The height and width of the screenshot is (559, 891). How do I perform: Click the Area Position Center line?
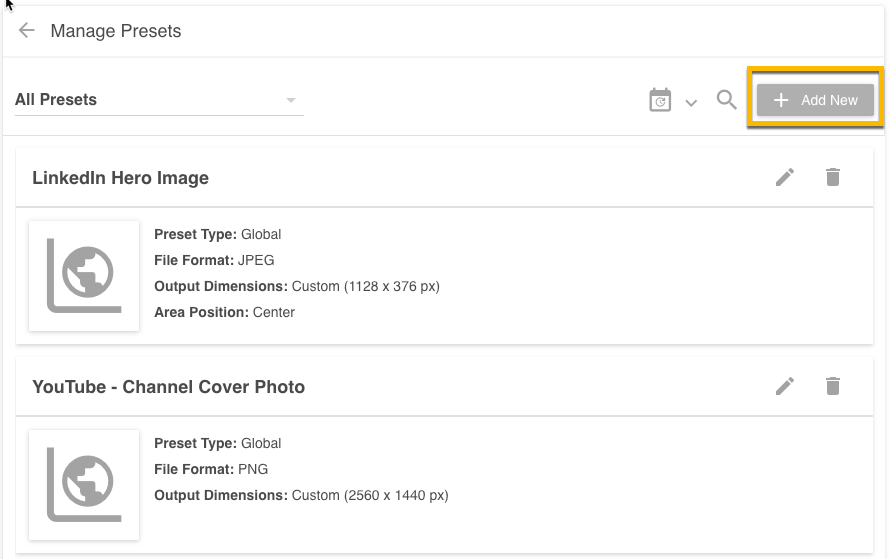[224, 312]
